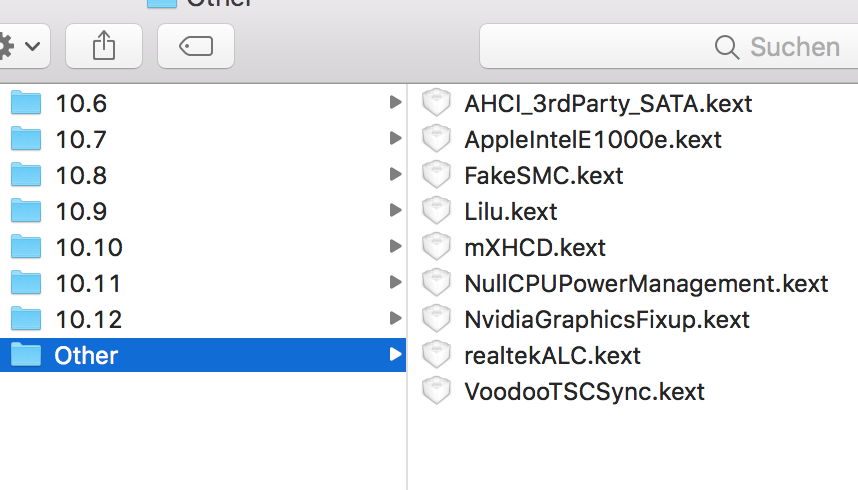Image resolution: width=858 pixels, height=490 pixels.
Task: Select the highlighted Other folder
Action: pyautogui.click(x=86, y=355)
